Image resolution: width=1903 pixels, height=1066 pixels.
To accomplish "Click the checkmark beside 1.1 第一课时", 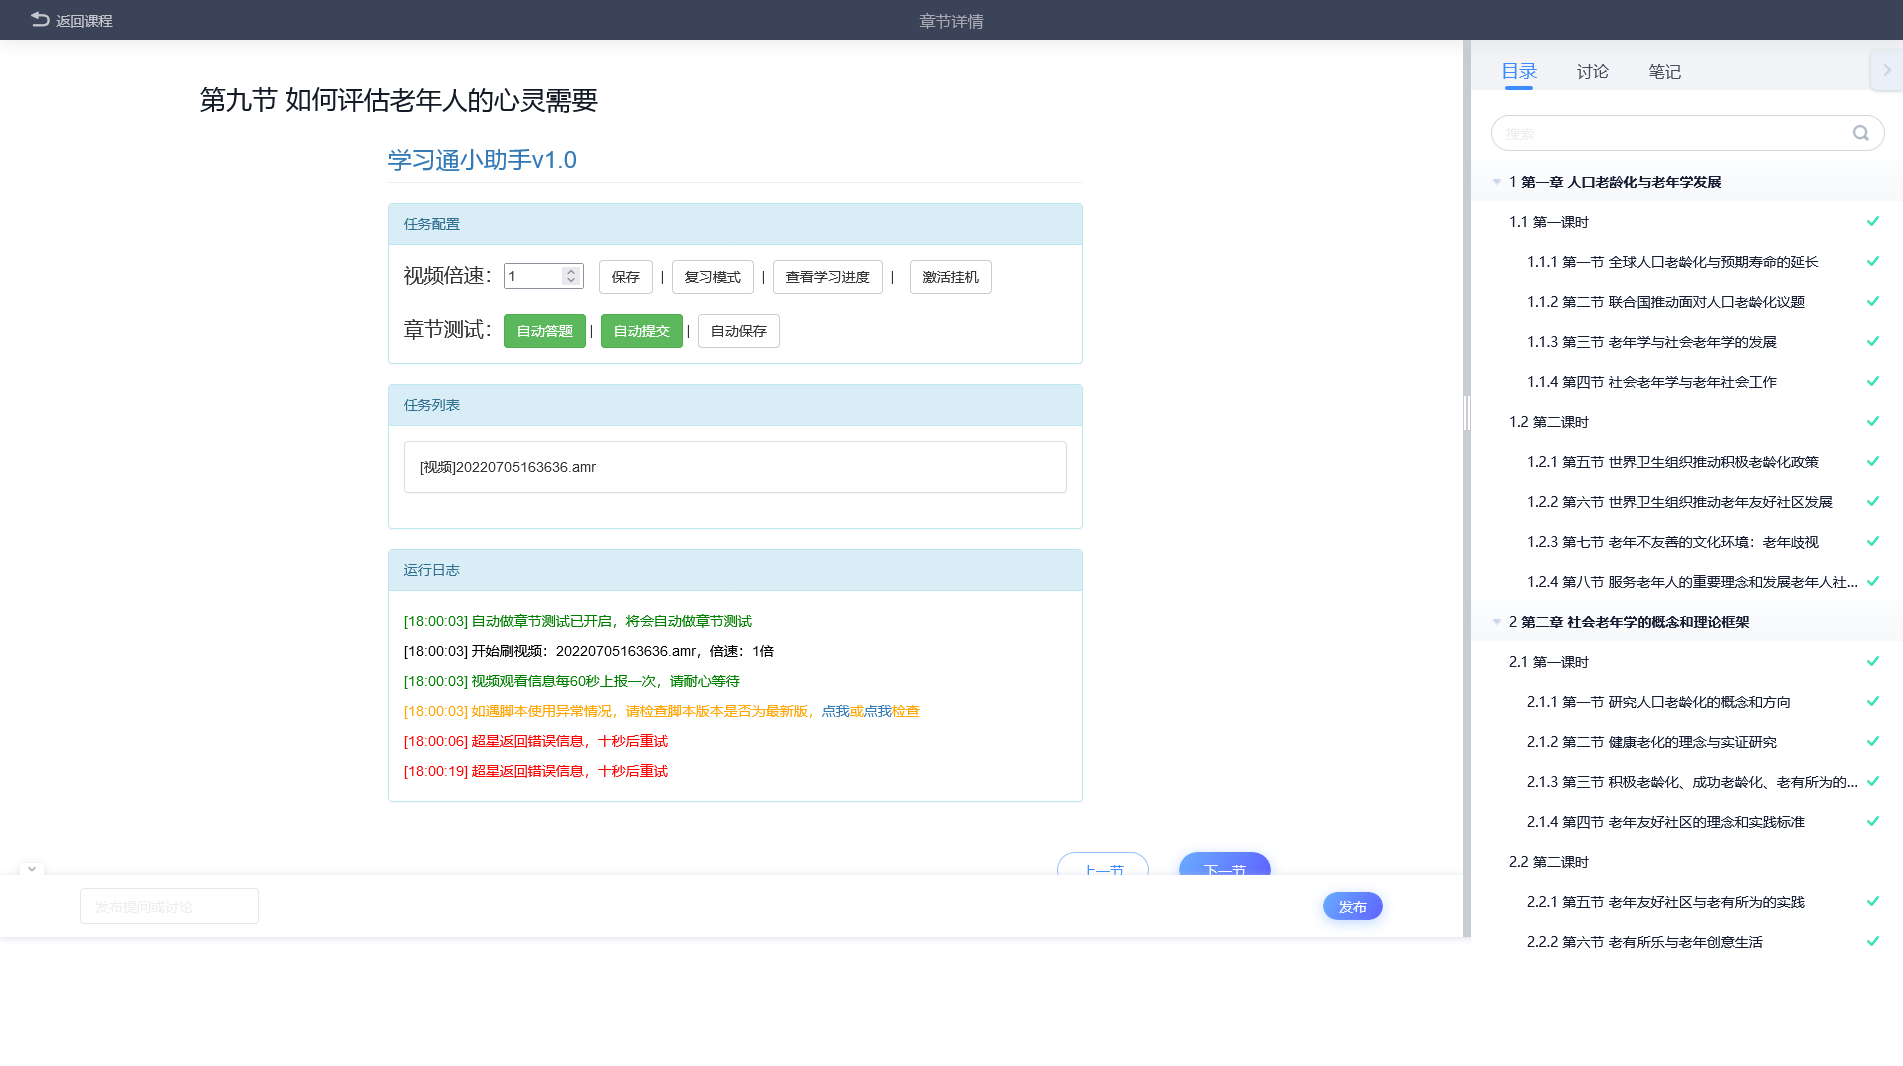I will coord(1872,221).
